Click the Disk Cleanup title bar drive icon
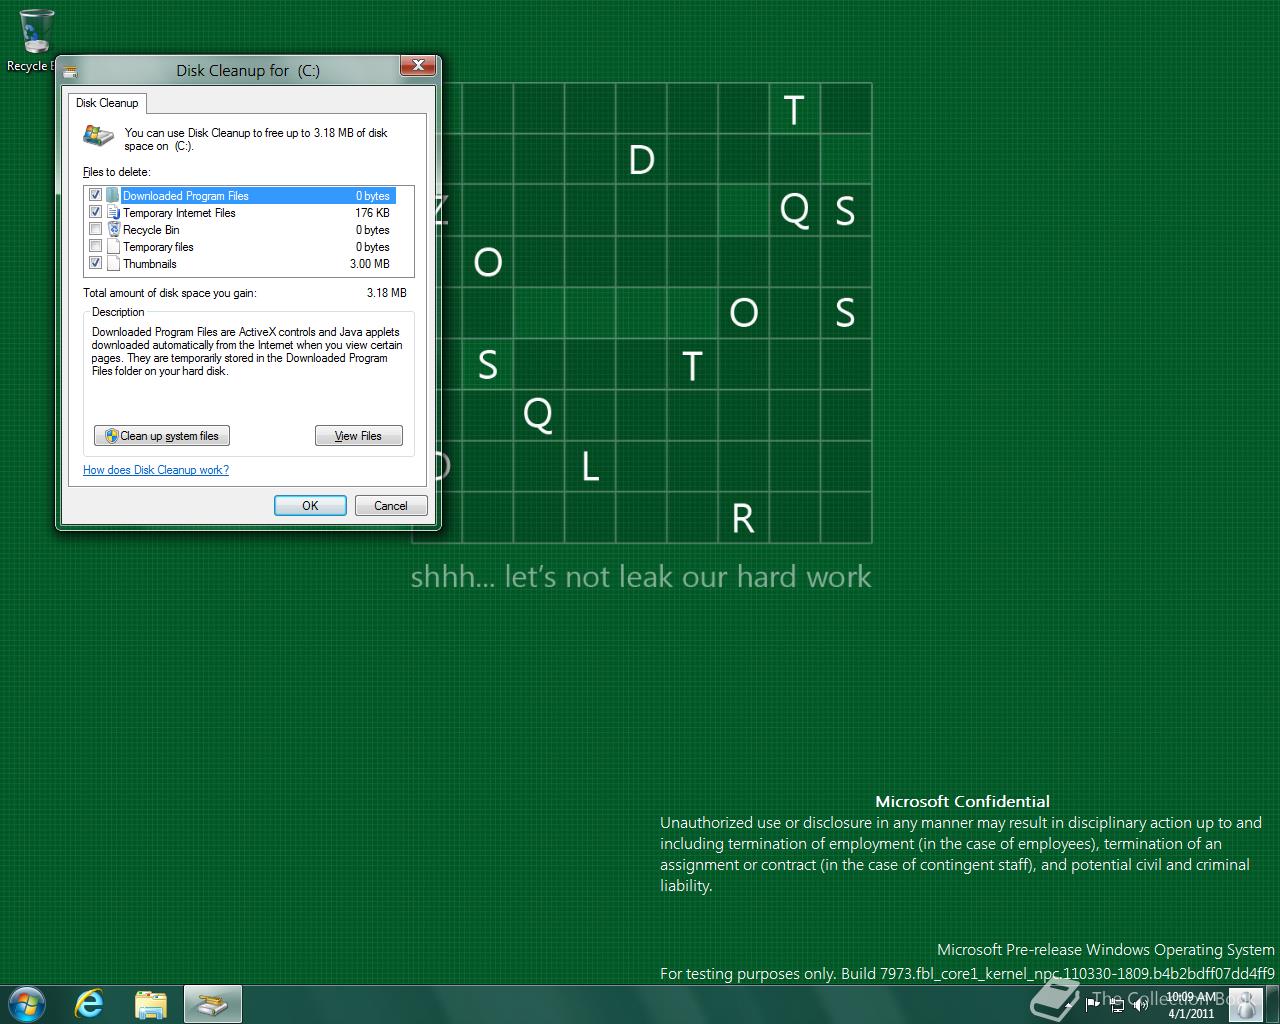Screen dimensions: 1280x1024 (70, 71)
